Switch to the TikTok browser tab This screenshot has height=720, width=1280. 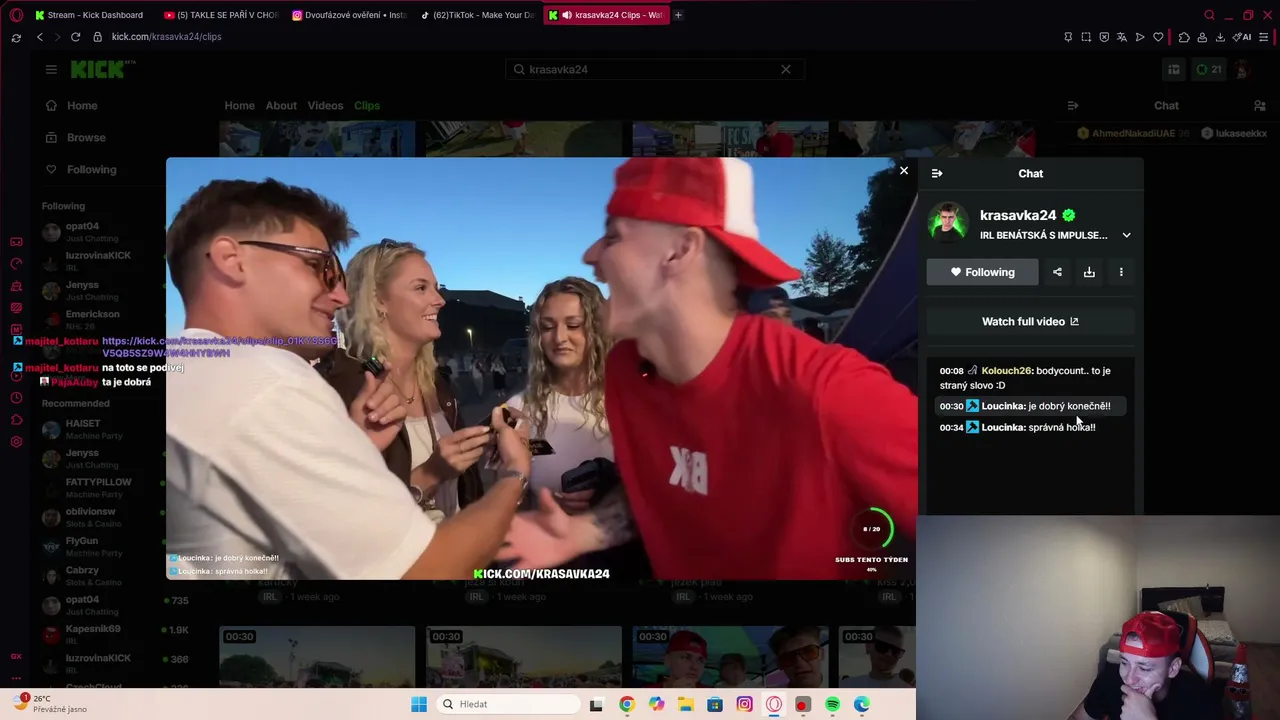pyautogui.click(x=477, y=15)
